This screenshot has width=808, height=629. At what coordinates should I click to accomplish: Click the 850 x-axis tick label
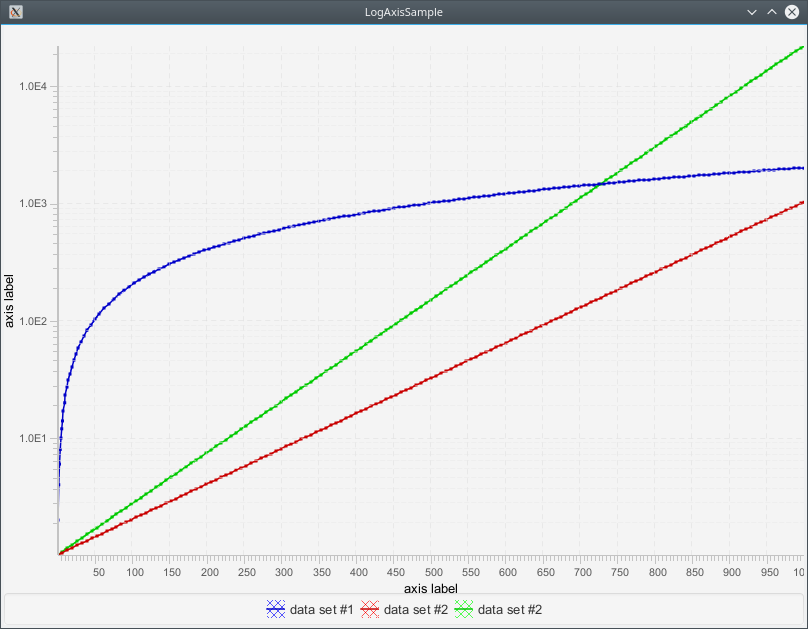695,572
